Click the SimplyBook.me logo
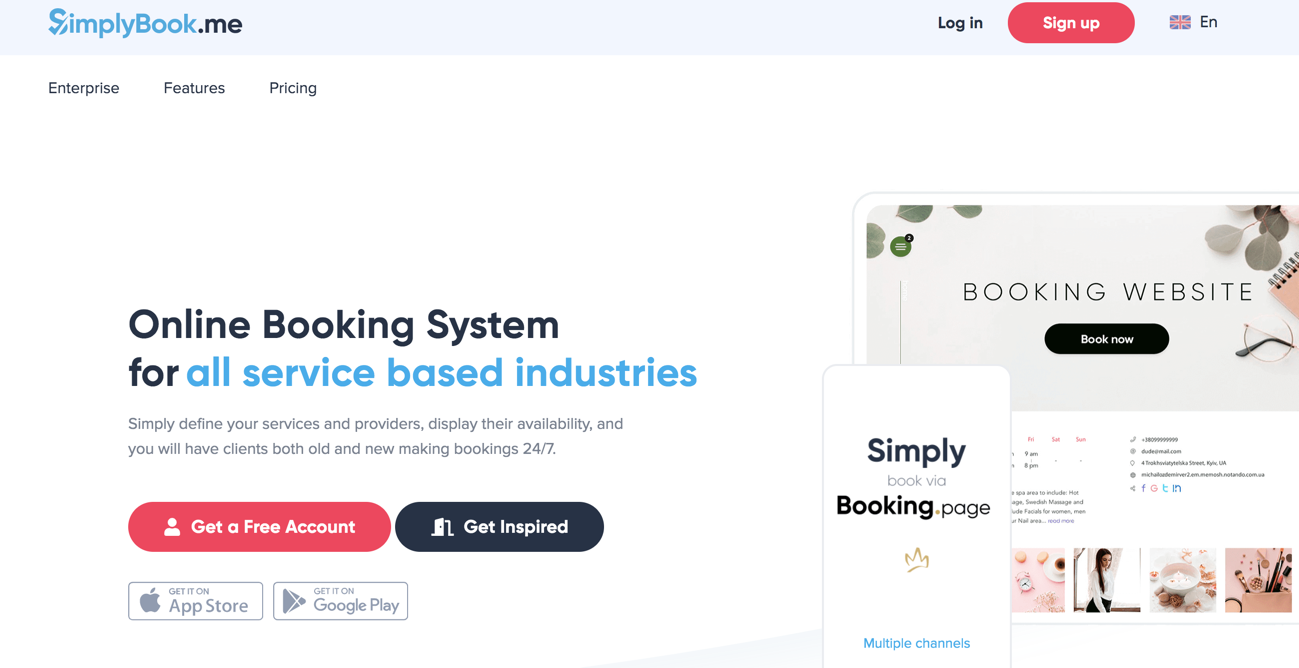 pyautogui.click(x=145, y=22)
